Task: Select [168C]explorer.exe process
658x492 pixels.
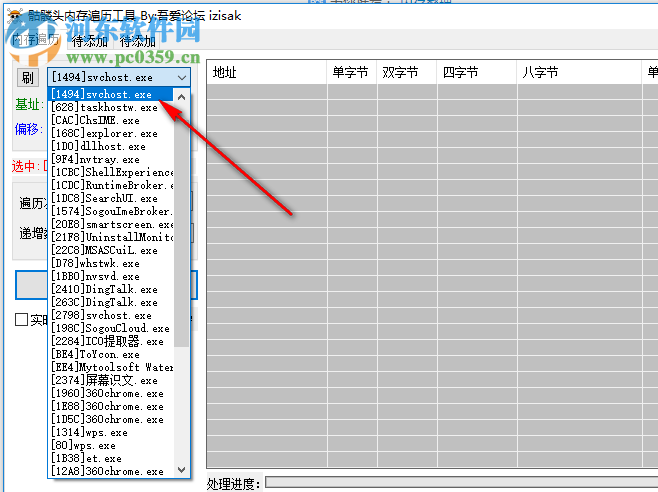Action: point(111,133)
